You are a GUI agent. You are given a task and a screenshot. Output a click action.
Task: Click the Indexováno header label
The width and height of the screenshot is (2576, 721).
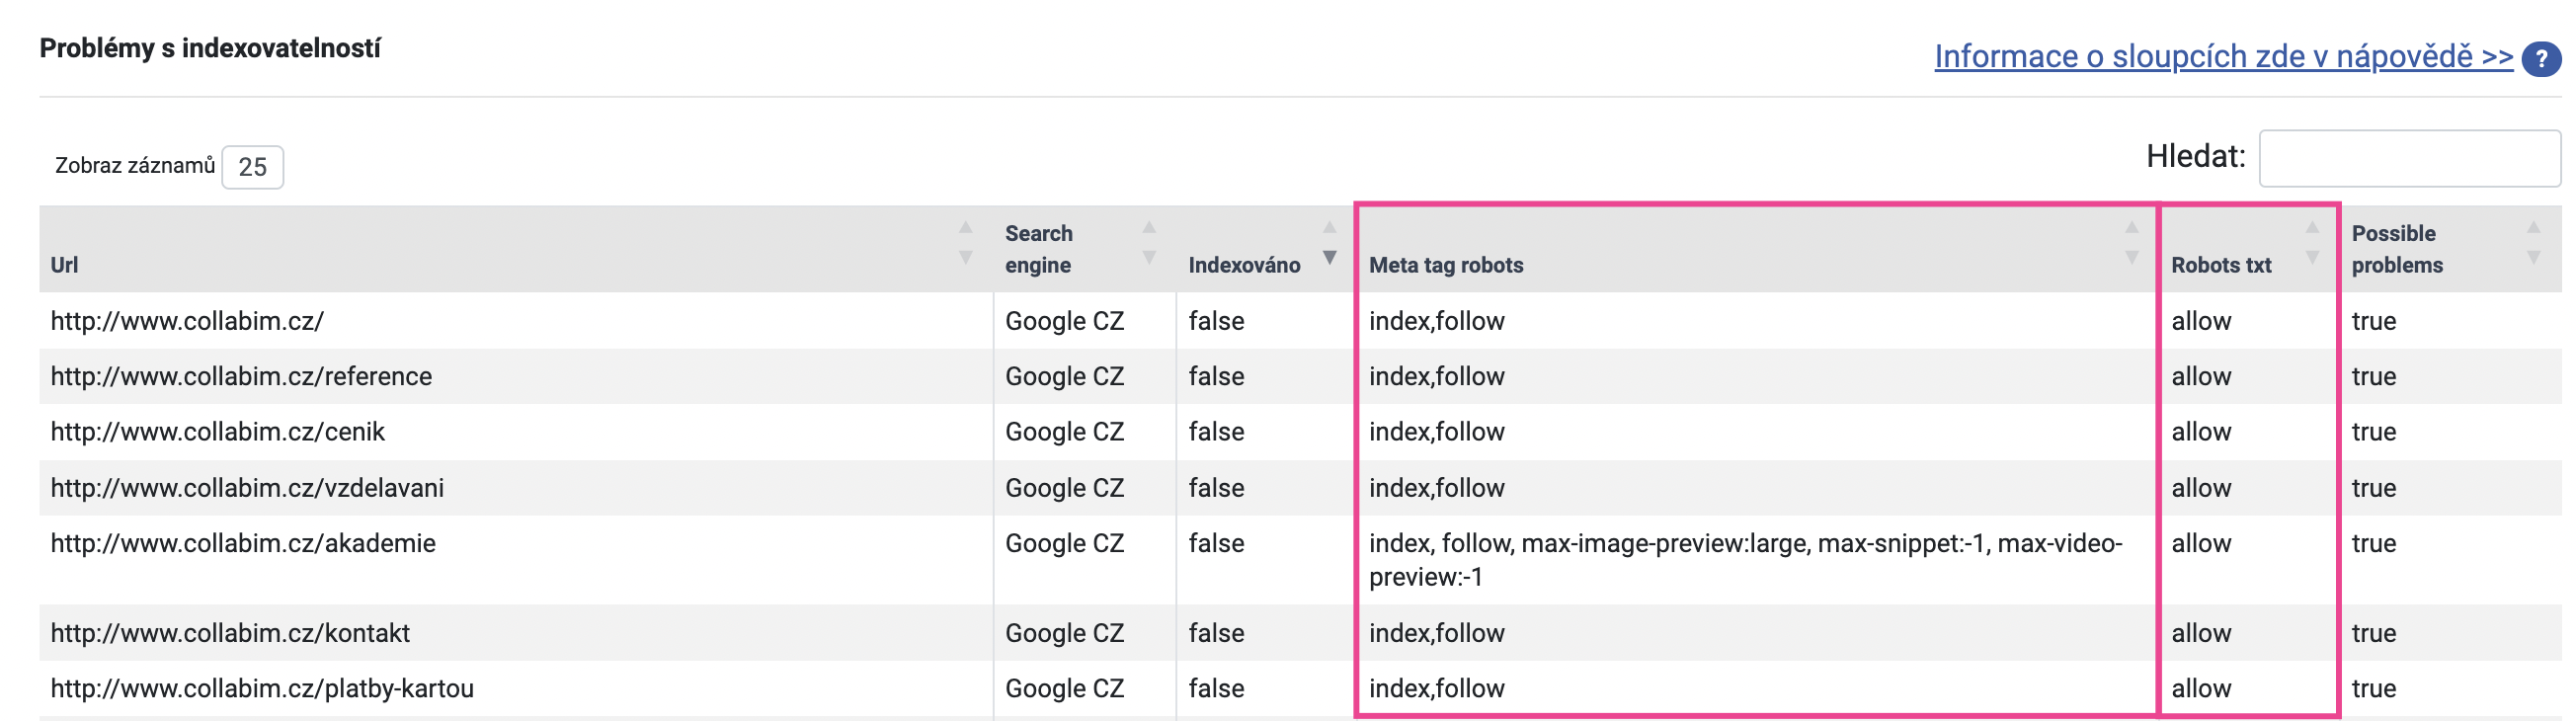click(x=1244, y=265)
